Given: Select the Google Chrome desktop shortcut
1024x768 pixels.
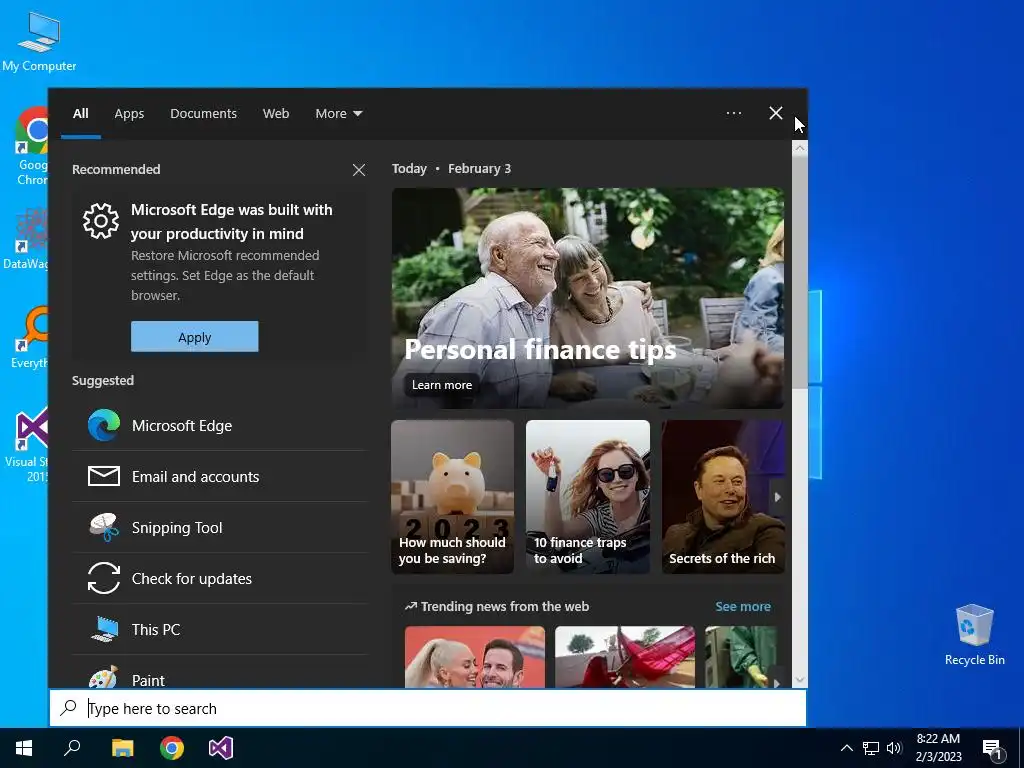Looking at the screenshot, I should tap(31, 146).
